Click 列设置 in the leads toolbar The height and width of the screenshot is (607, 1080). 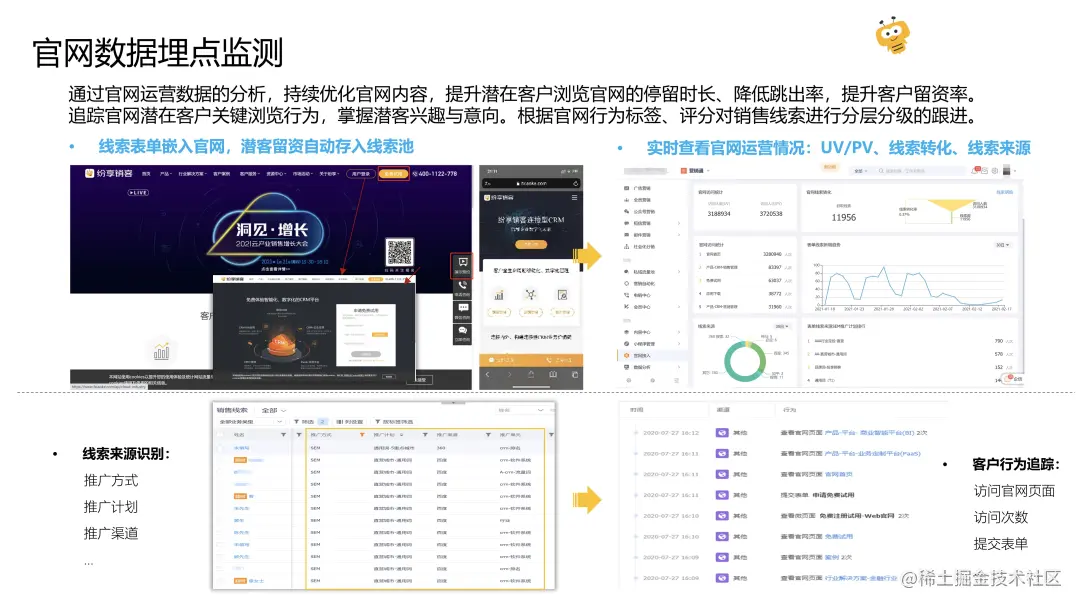point(349,422)
